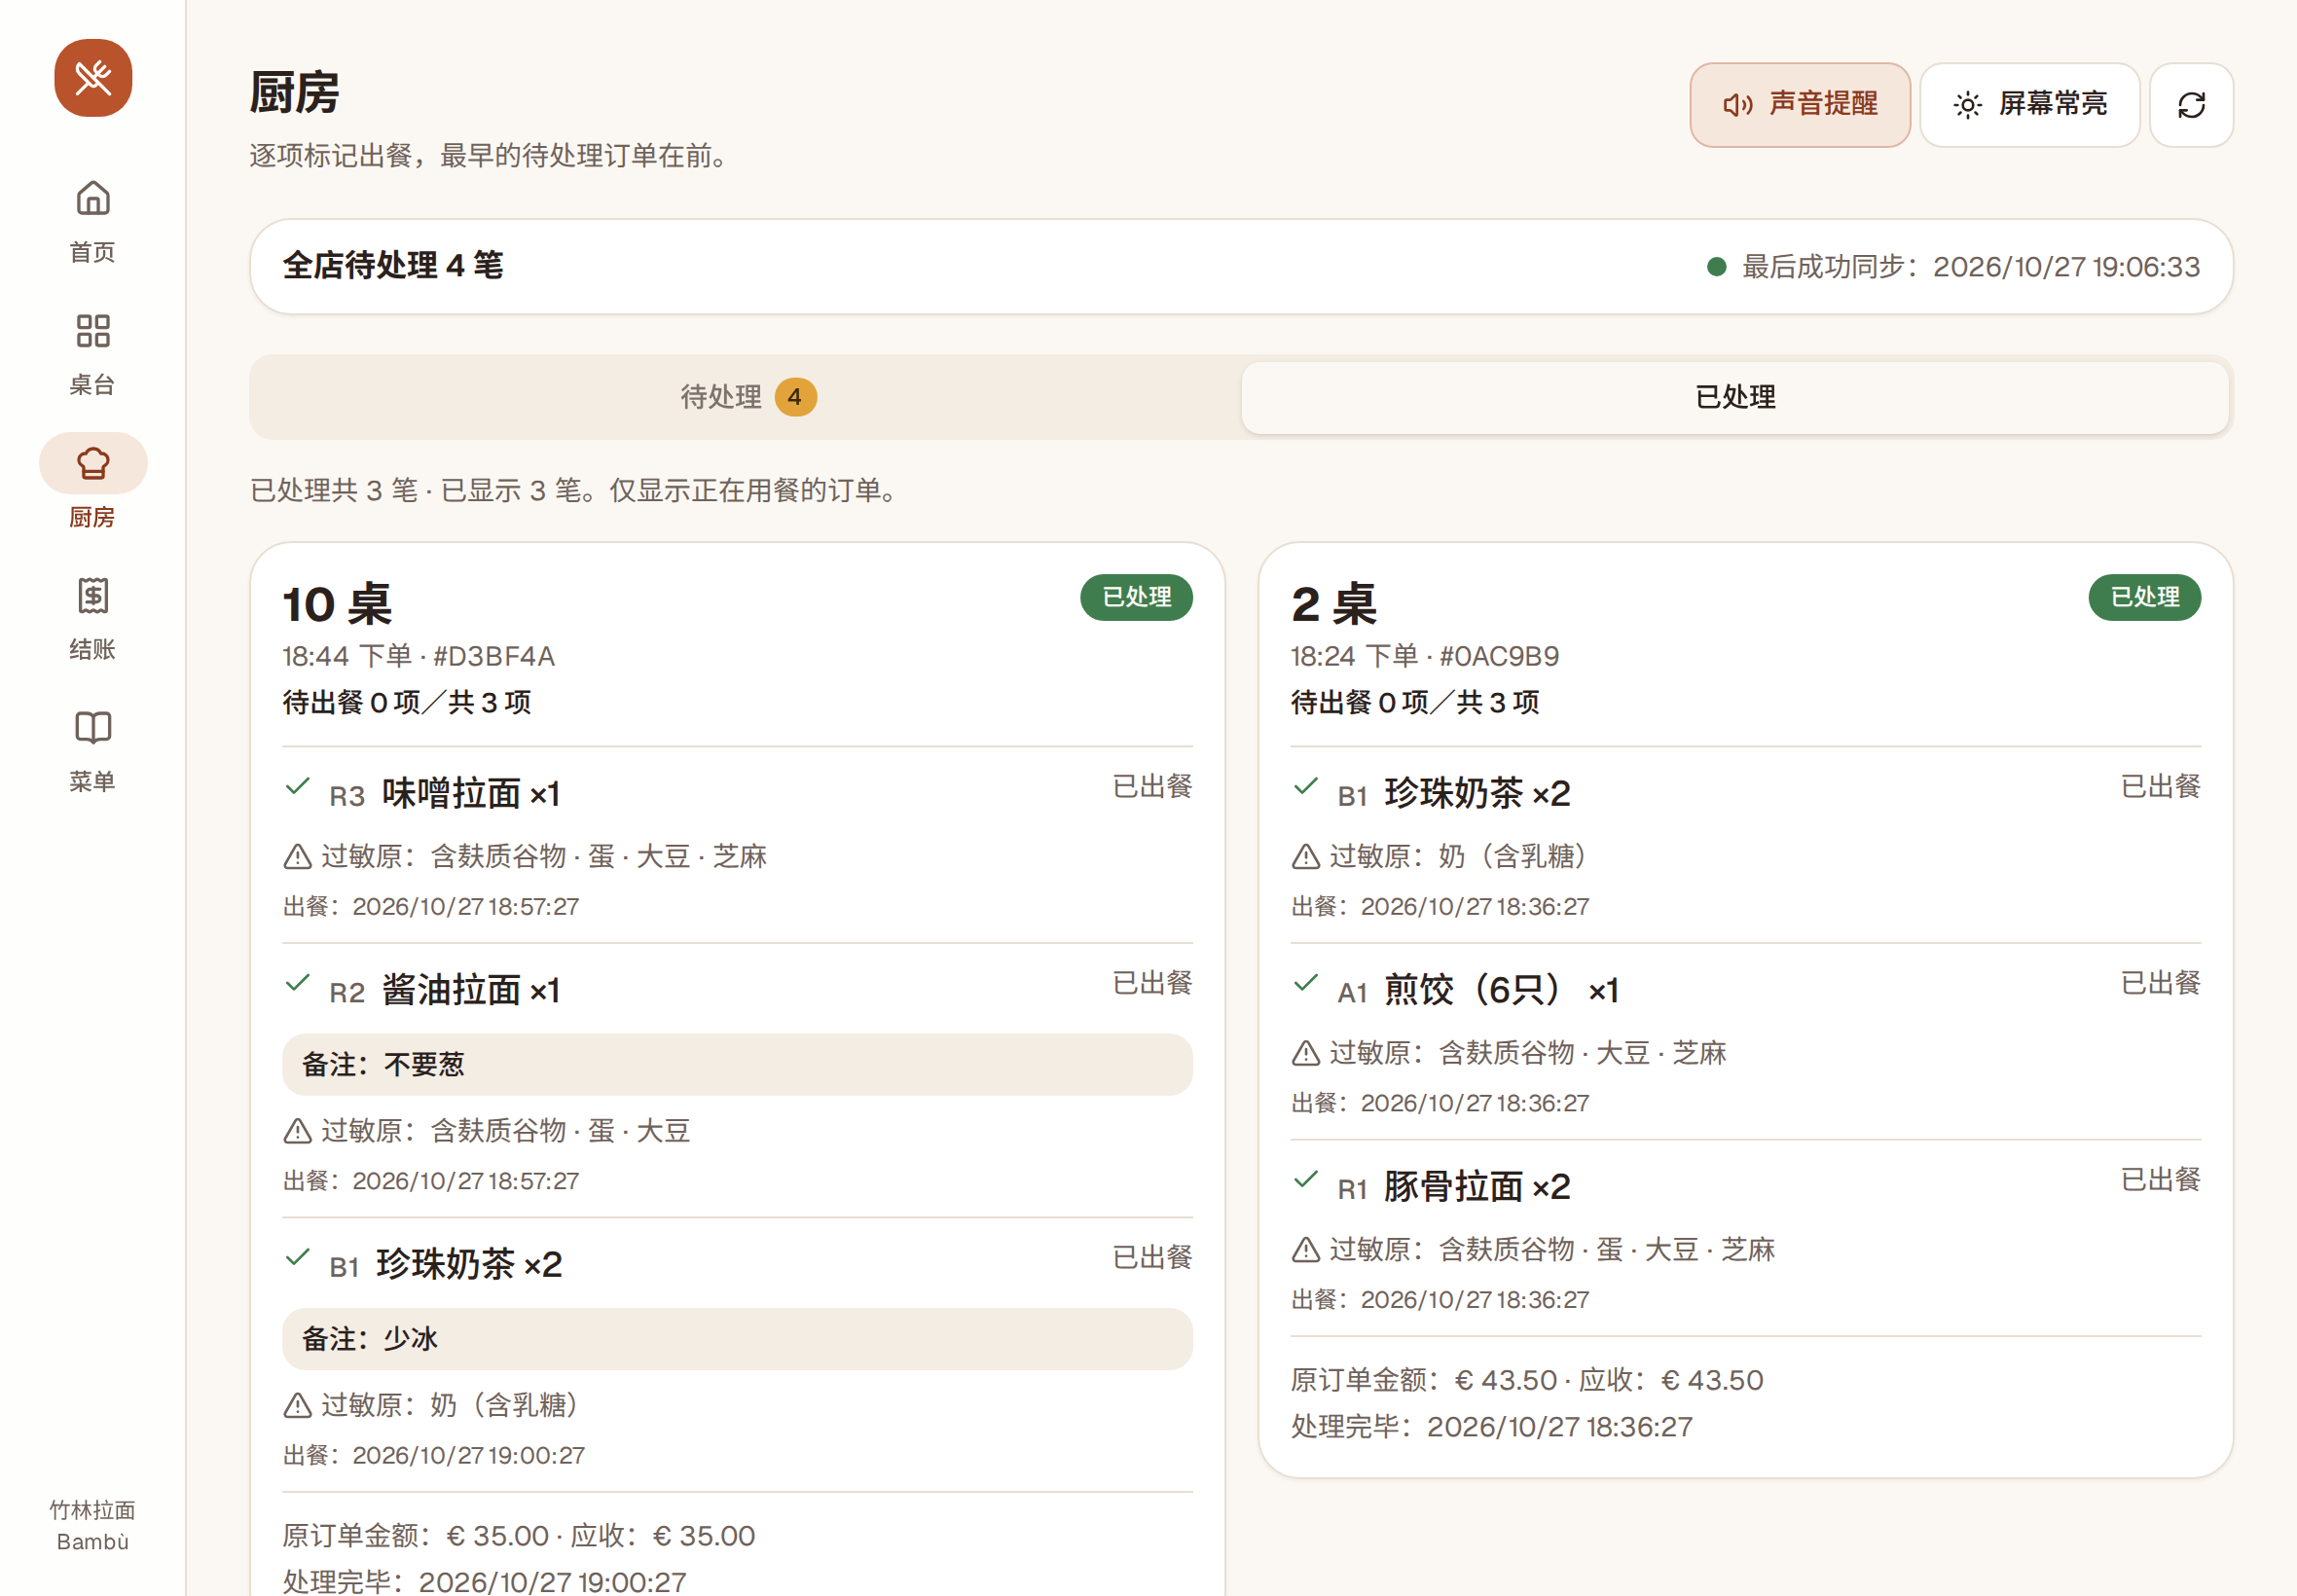Viewport: 2297px width, 1596px height.
Task: Click allergen warning icon under 酱油拉面
Action: 297,1131
